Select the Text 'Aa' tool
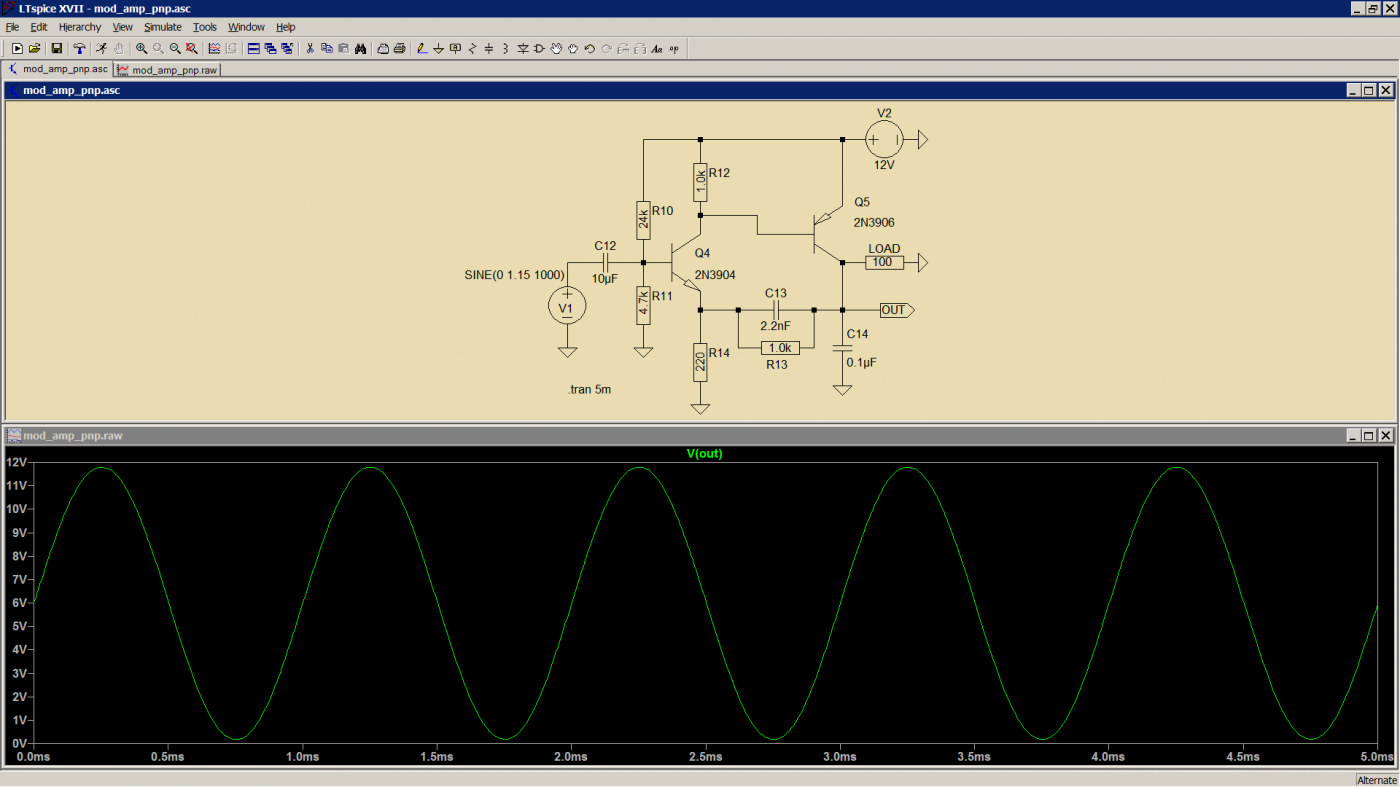 click(657, 48)
